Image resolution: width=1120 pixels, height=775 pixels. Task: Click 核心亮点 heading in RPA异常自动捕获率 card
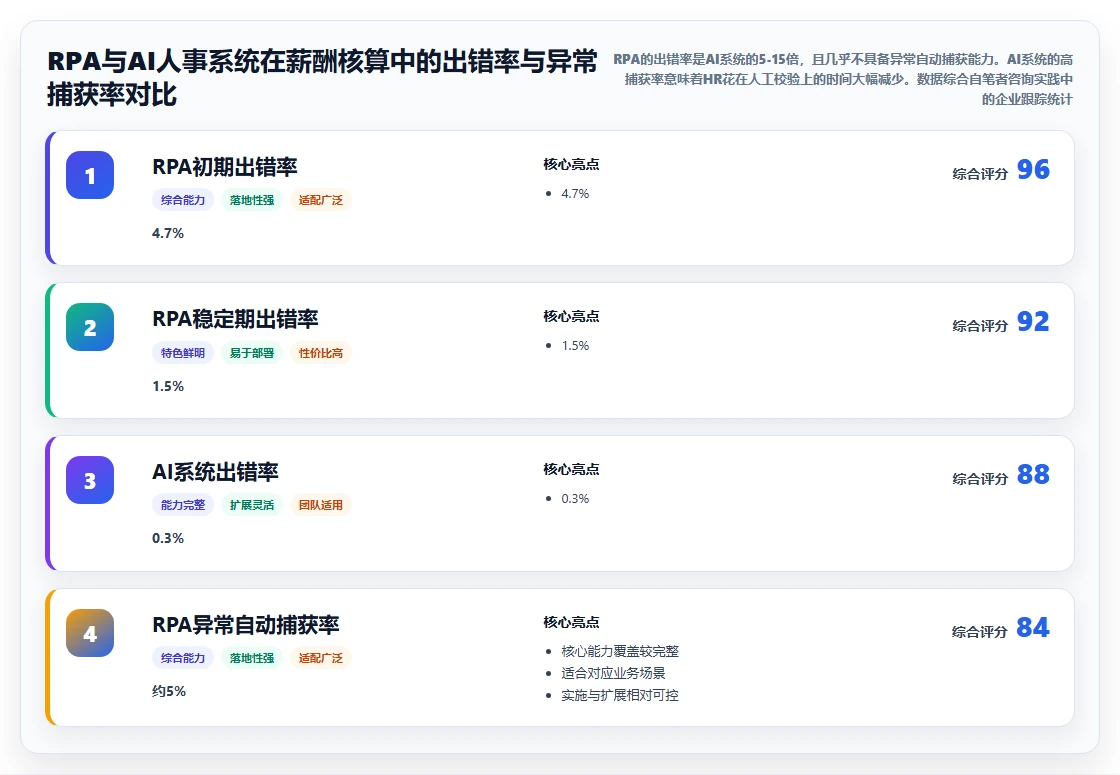point(571,622)
